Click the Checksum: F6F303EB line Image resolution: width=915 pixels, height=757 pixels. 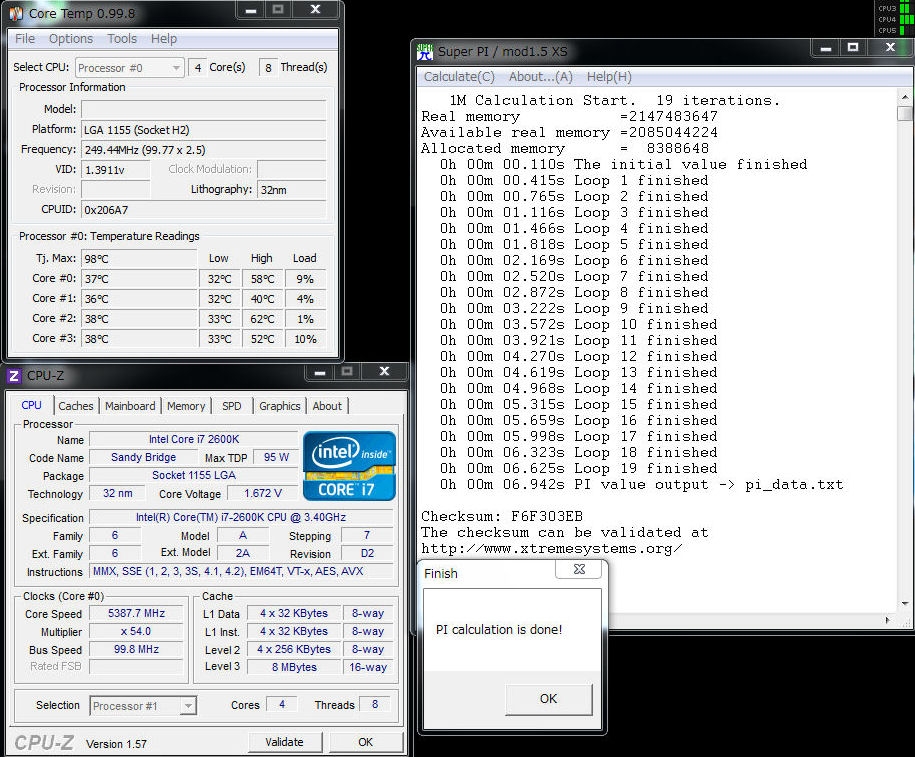(502, 516)
